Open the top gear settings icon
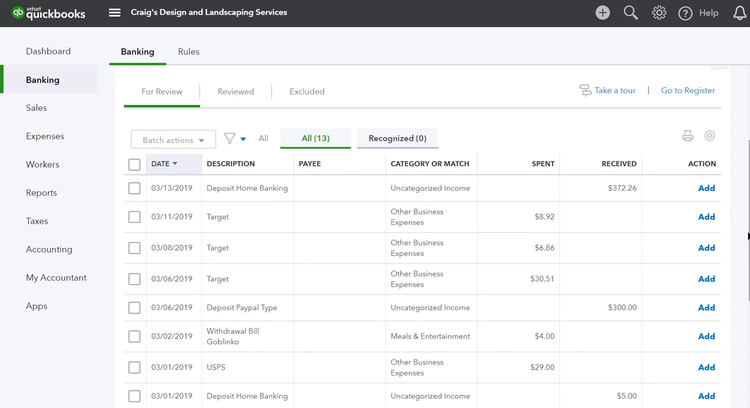Viewport: 750px width, 408px height. [x=659, y=13]
